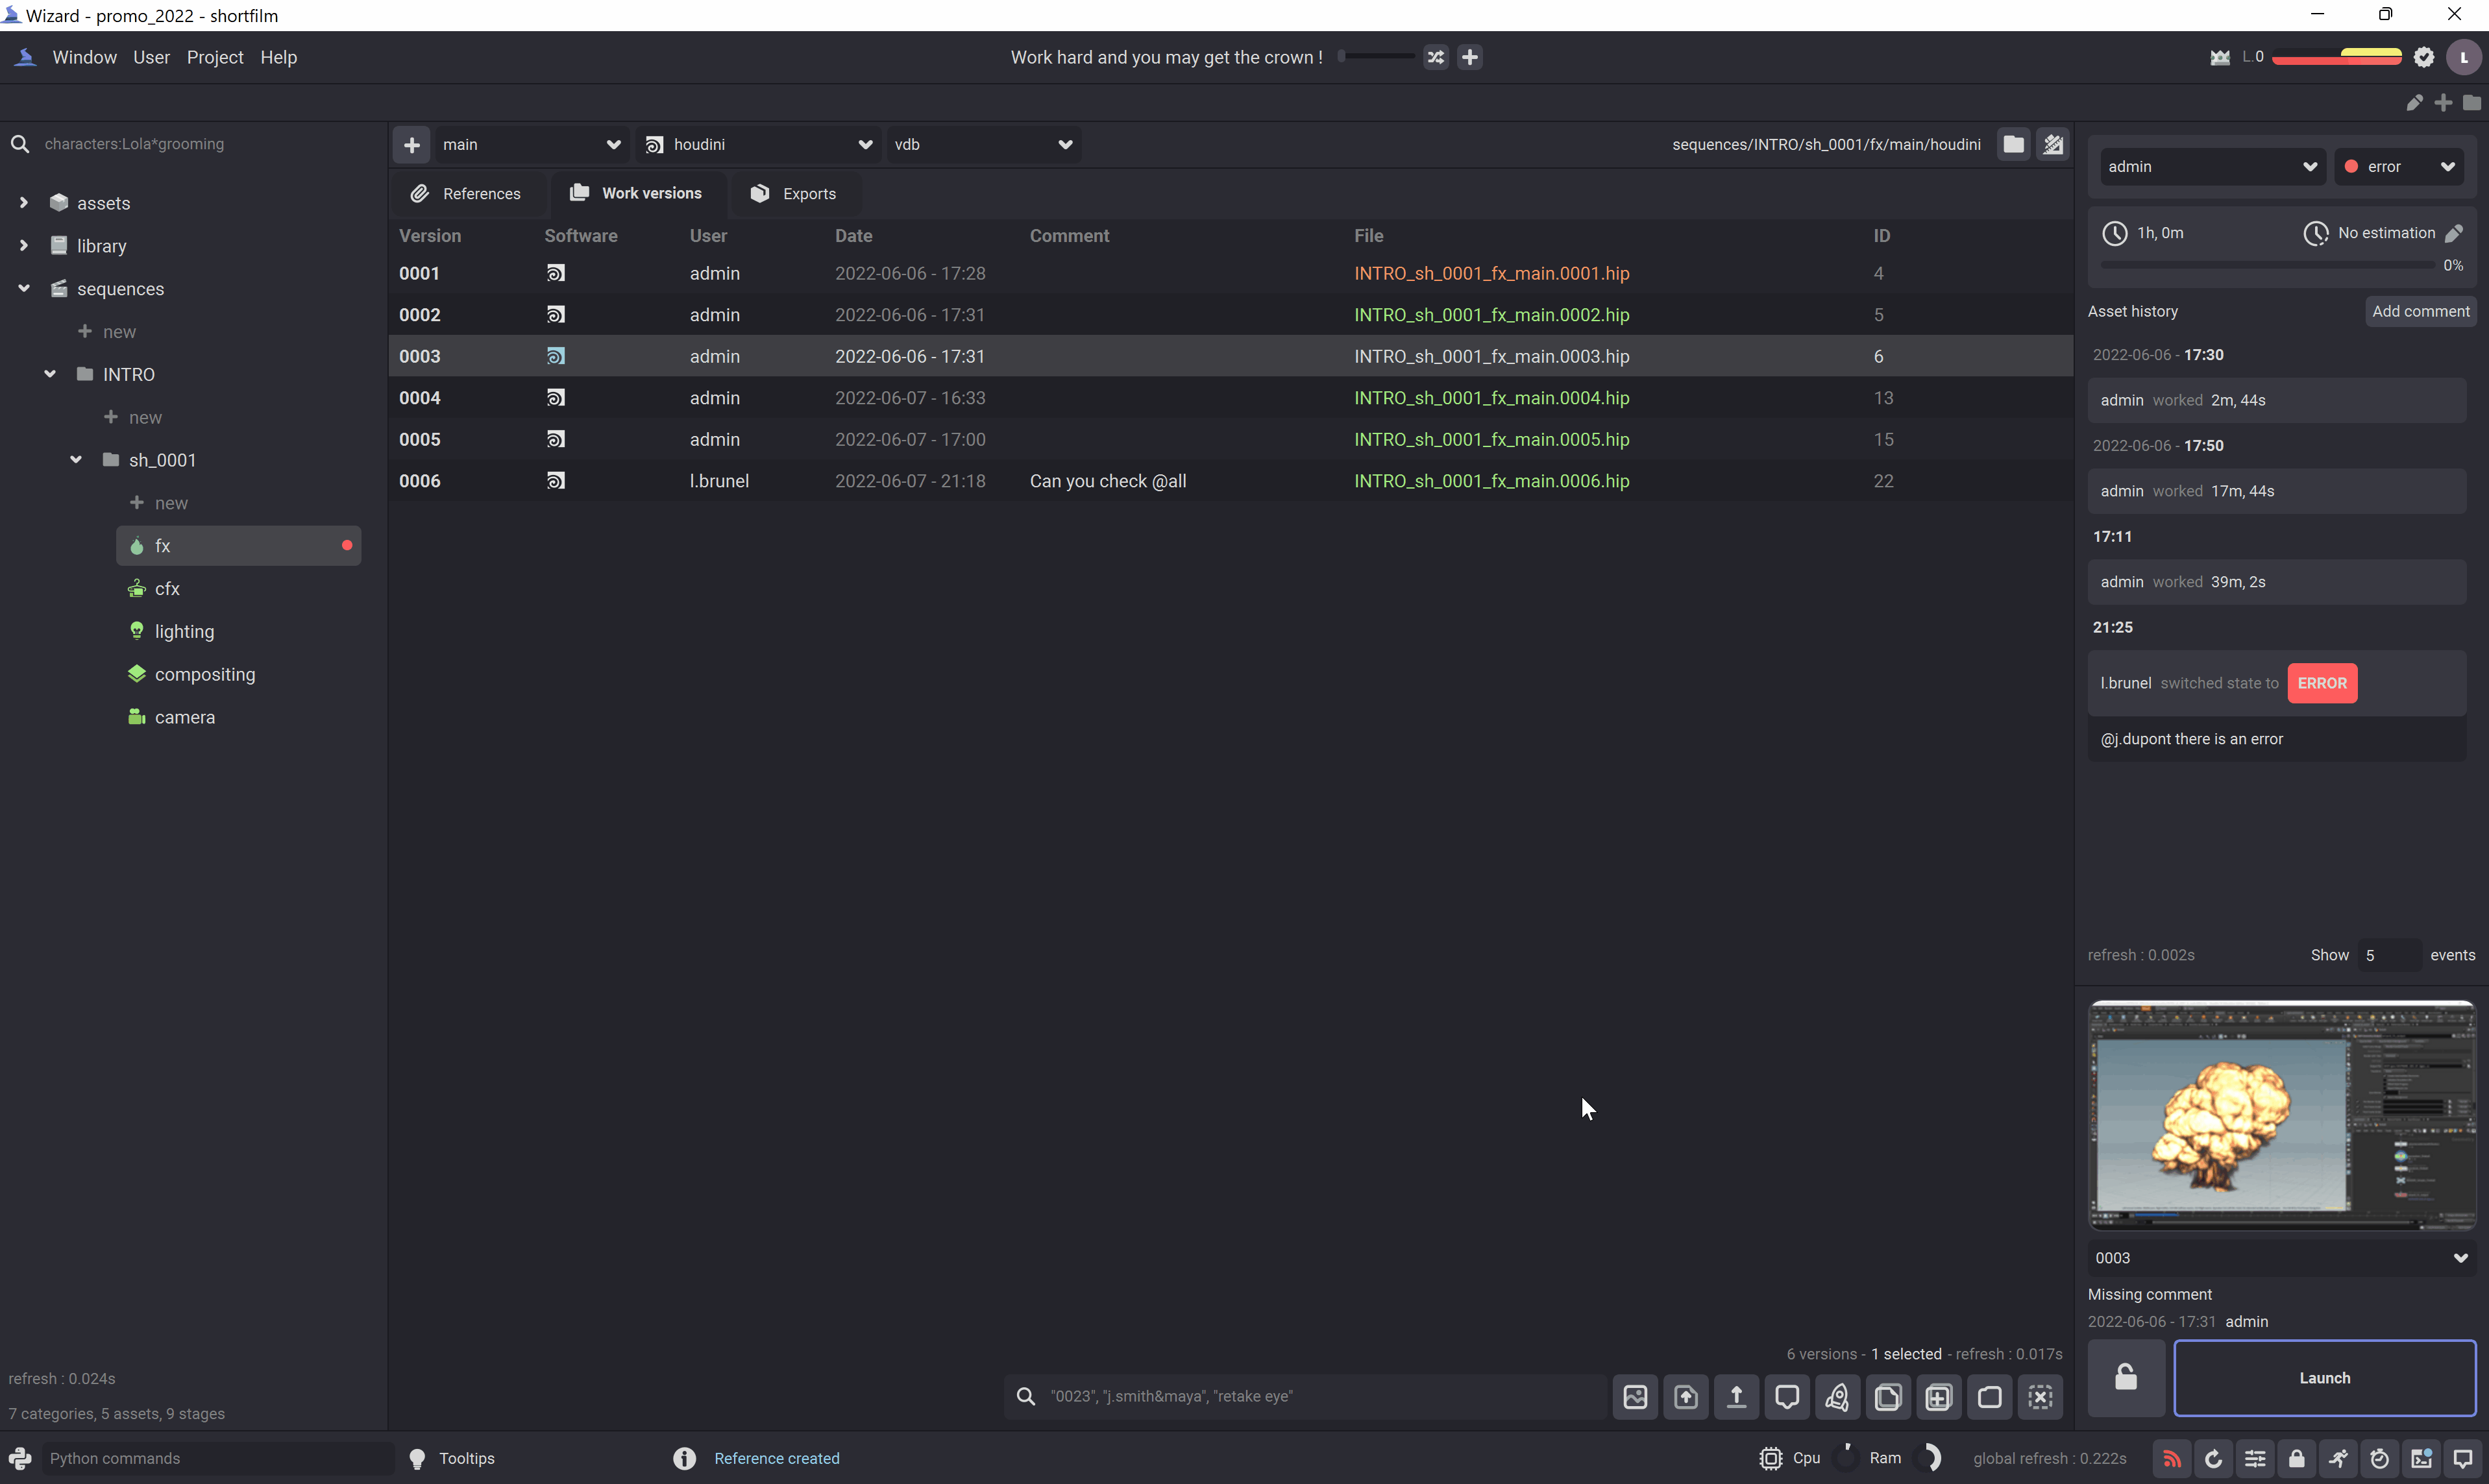This screenshot has width=2489, height=1484.
Task: Open the user avatar labeled L
Action: coord(2463,57)
